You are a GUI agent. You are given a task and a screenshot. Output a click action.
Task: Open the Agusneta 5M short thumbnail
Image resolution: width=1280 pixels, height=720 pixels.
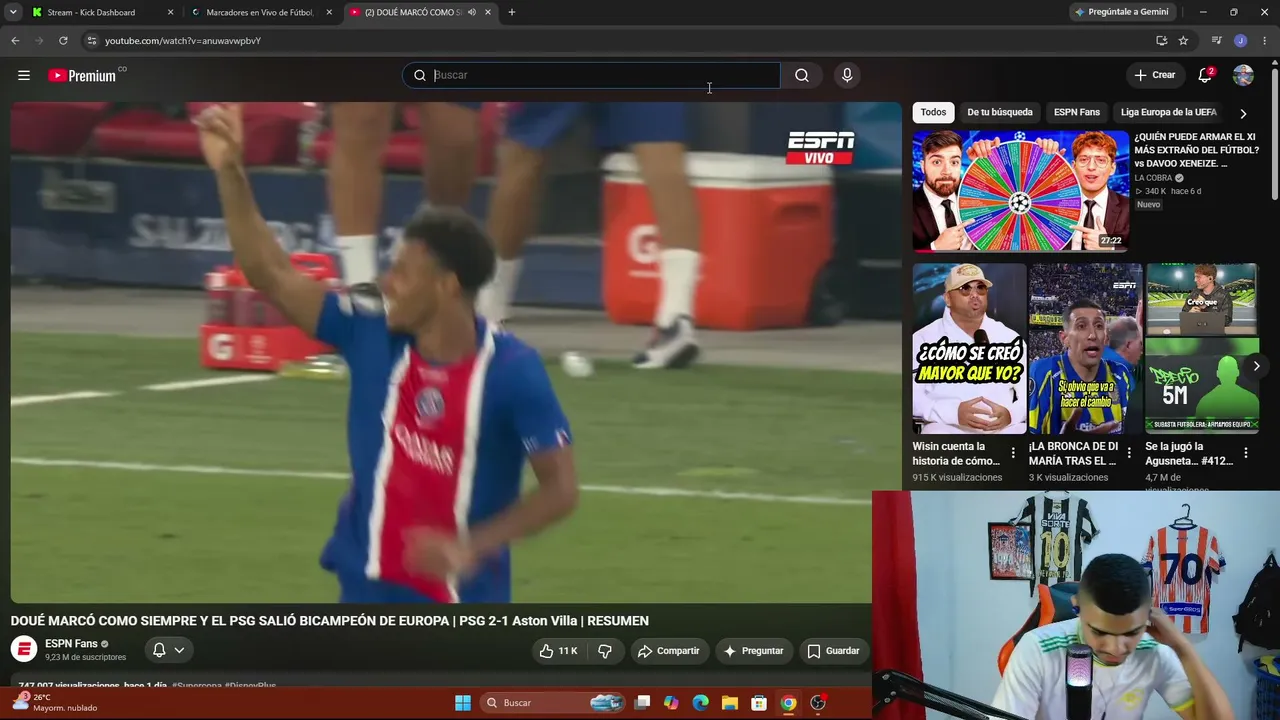(x=1202, y=348)
